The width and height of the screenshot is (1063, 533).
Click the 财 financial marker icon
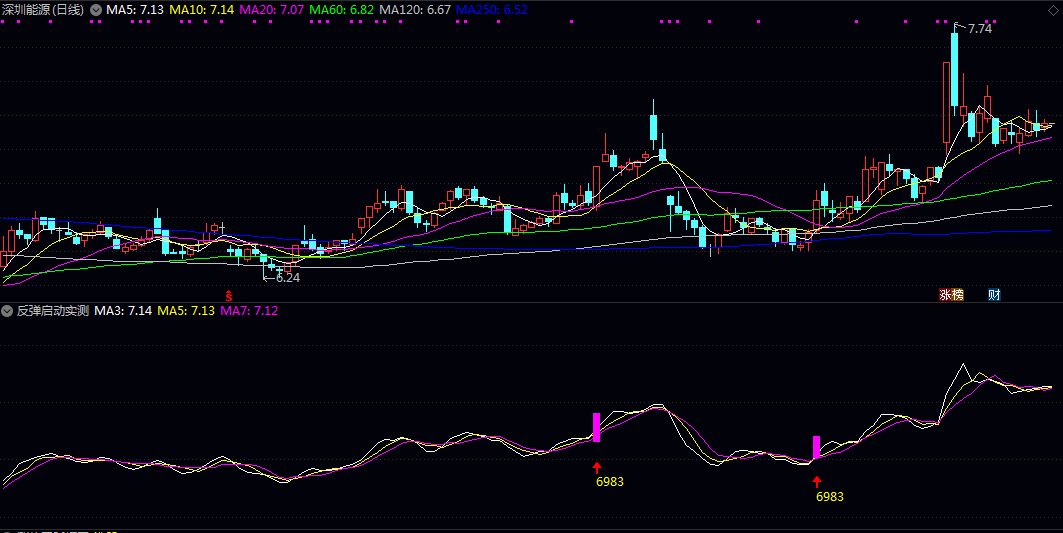[994, 294]
